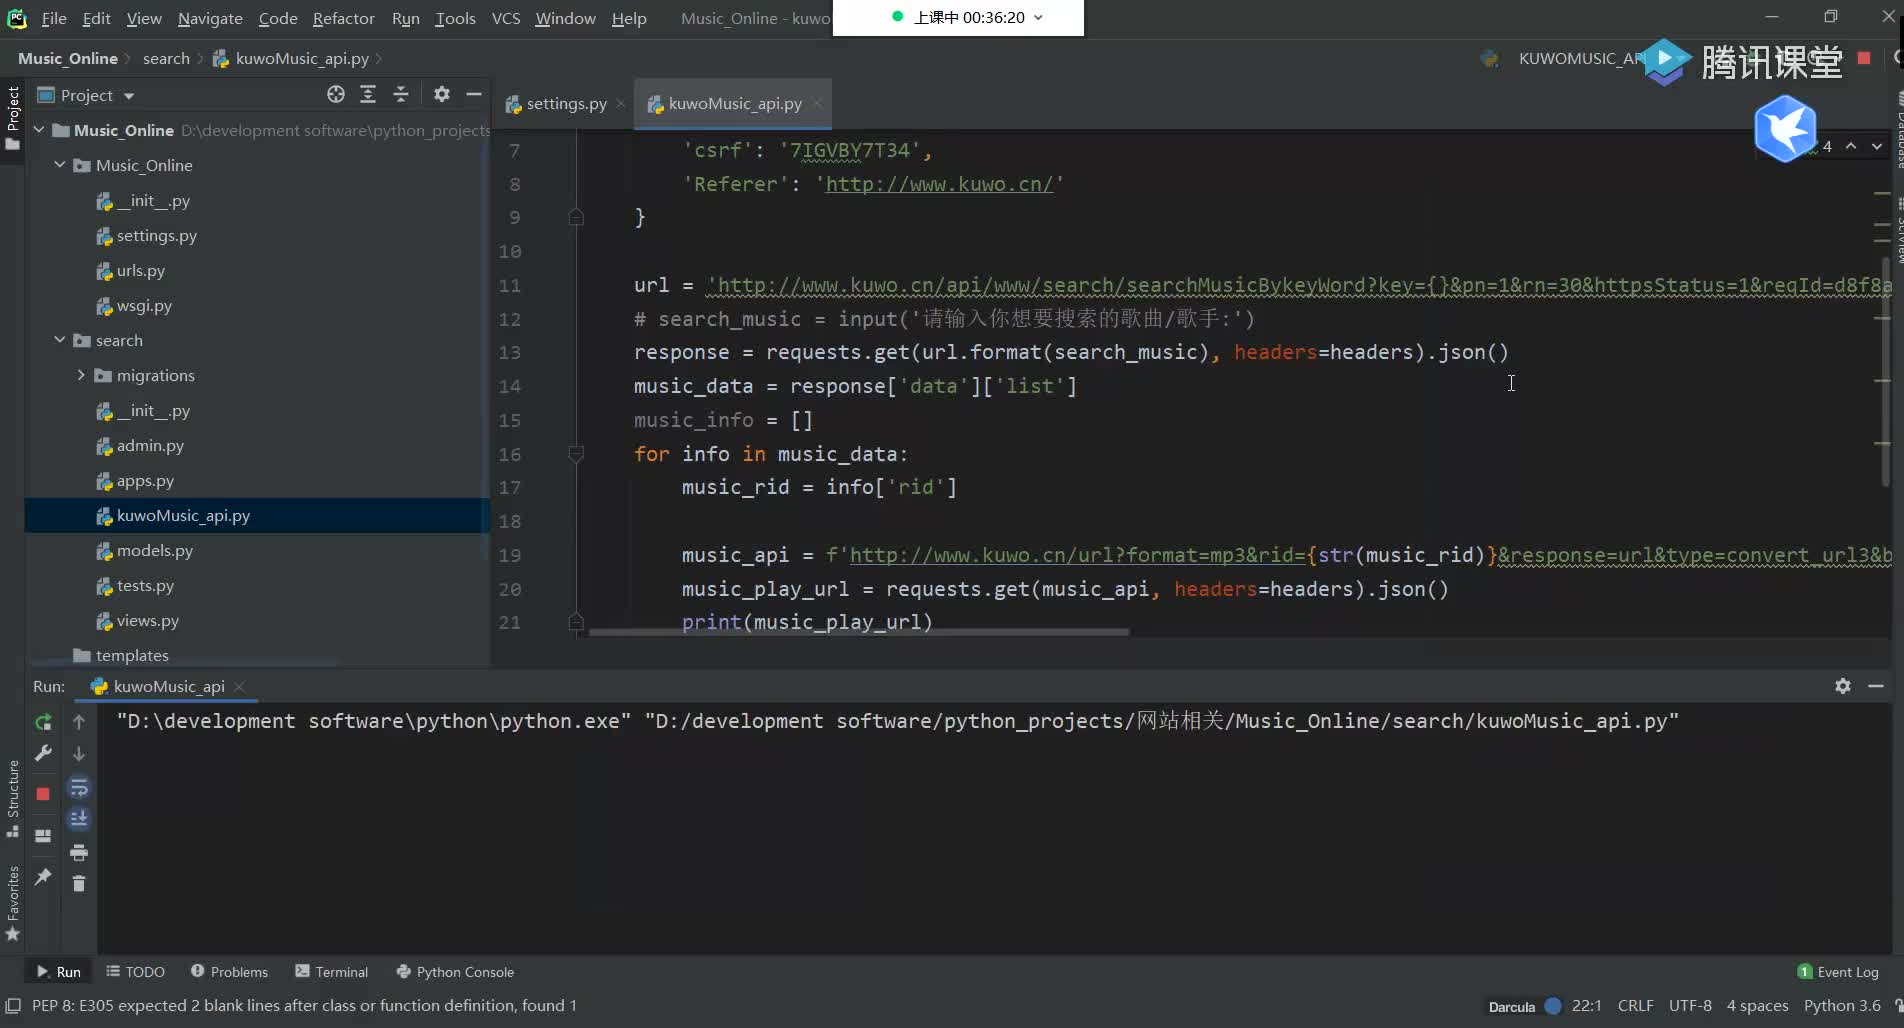Open the Structure vertical tool window tab
This screenshot has height=1028, width=1904.
tap(12, 799)
